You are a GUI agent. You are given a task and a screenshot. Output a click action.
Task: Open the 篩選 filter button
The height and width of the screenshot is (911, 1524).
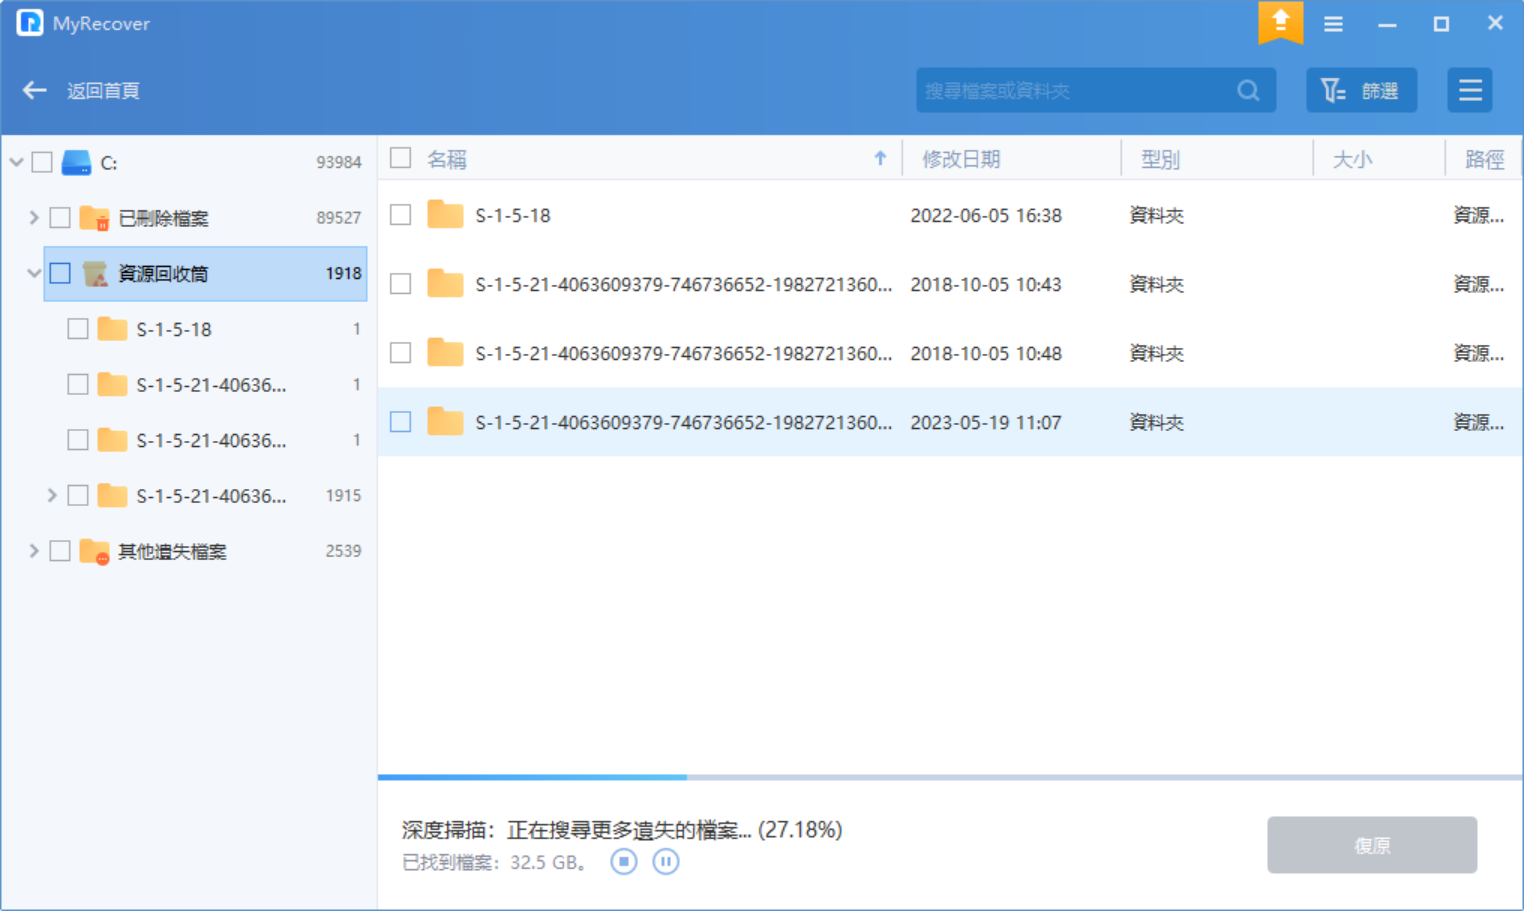[1361, 90]
